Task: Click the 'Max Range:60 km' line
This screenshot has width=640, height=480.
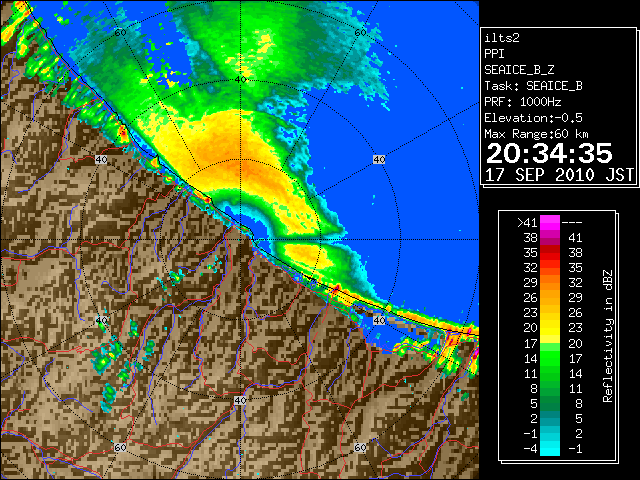Action: pyautogui.click(x=536, y=134)
